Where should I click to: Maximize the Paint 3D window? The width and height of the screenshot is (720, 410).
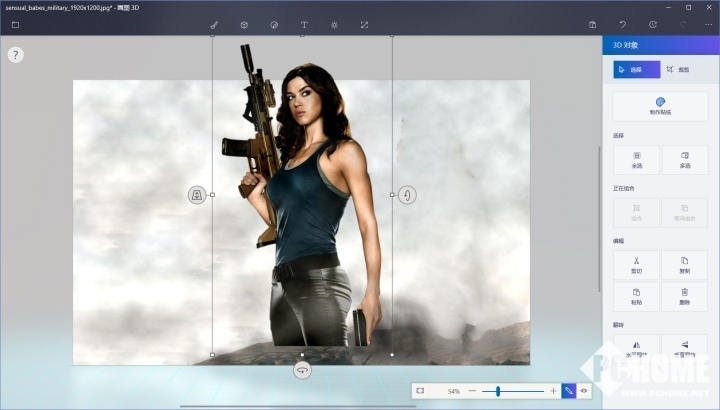tap(688, 7)
